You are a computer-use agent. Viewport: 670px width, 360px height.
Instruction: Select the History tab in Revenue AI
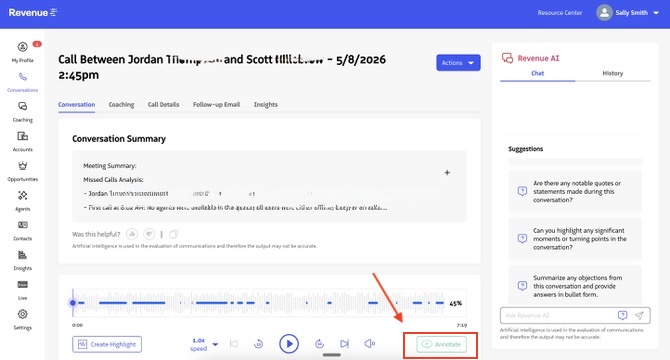coord(613,73)
